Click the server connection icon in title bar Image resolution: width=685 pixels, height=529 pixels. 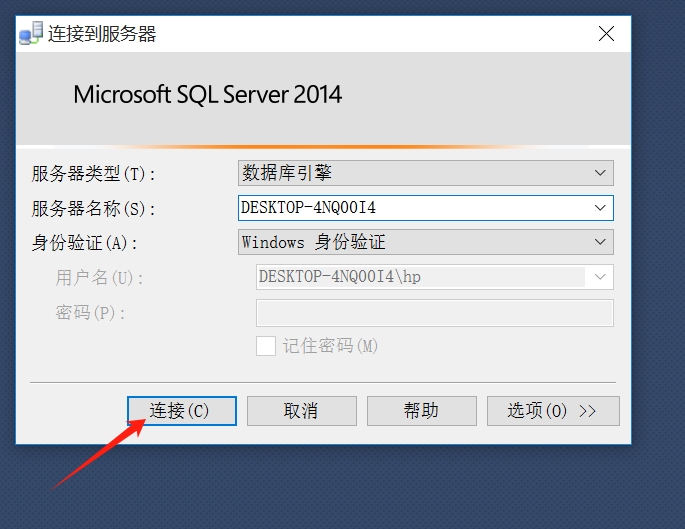pyautogui.click(x=31, y=34)
